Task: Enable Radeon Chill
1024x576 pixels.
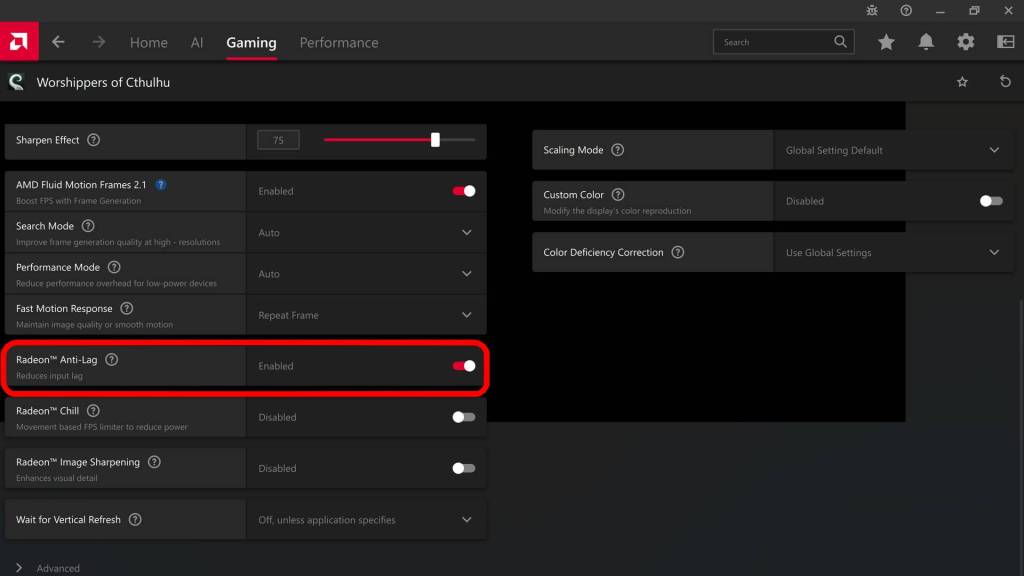Action: (x=462, y=417)
